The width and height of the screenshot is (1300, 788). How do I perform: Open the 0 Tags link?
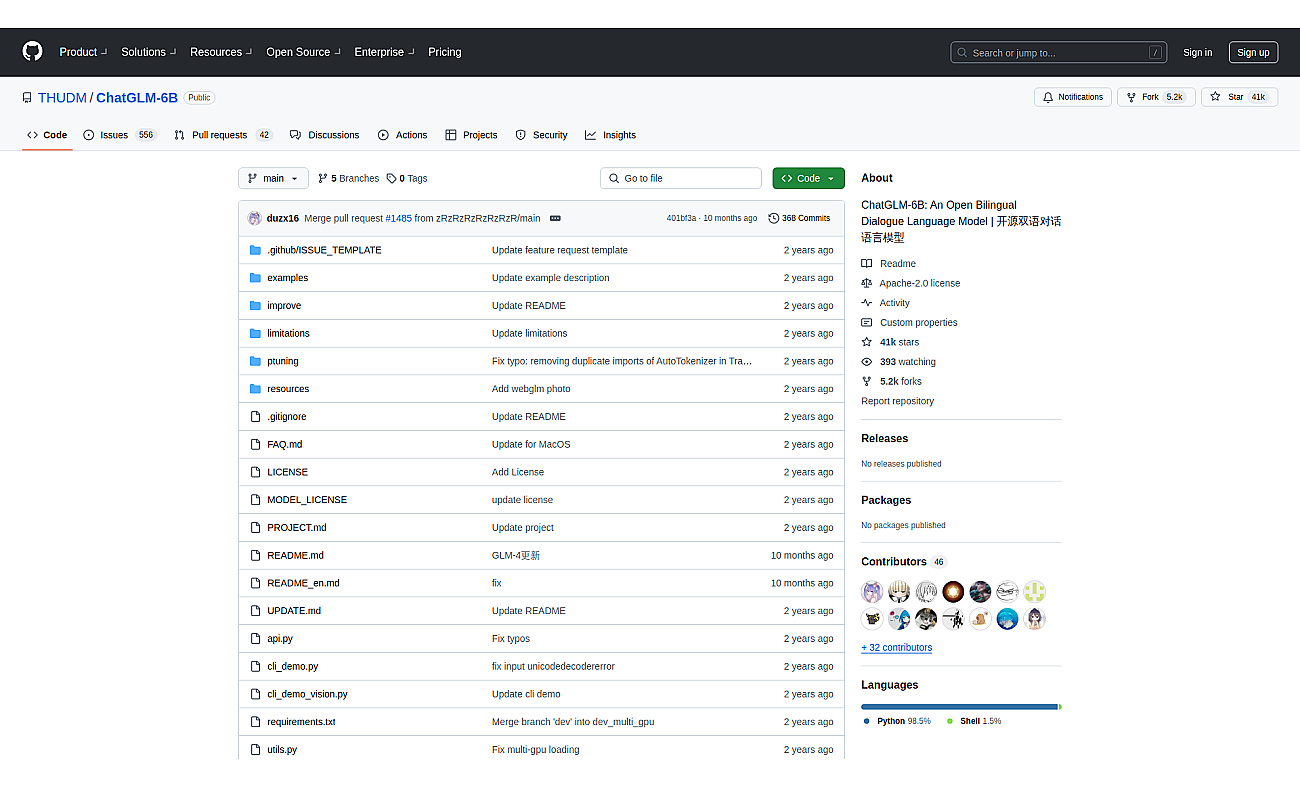[x=407, y=178]
